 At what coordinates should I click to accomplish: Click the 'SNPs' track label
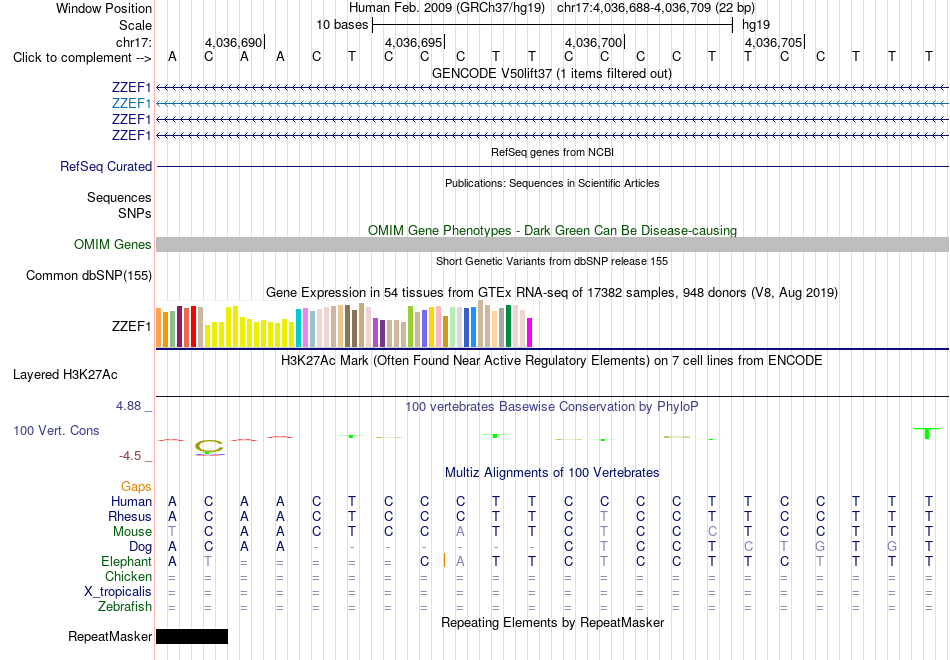(x=135, y=214)
